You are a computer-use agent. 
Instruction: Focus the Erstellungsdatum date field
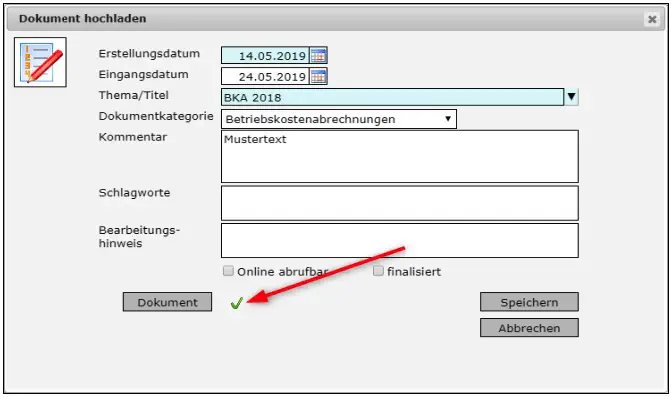[265, 55]
